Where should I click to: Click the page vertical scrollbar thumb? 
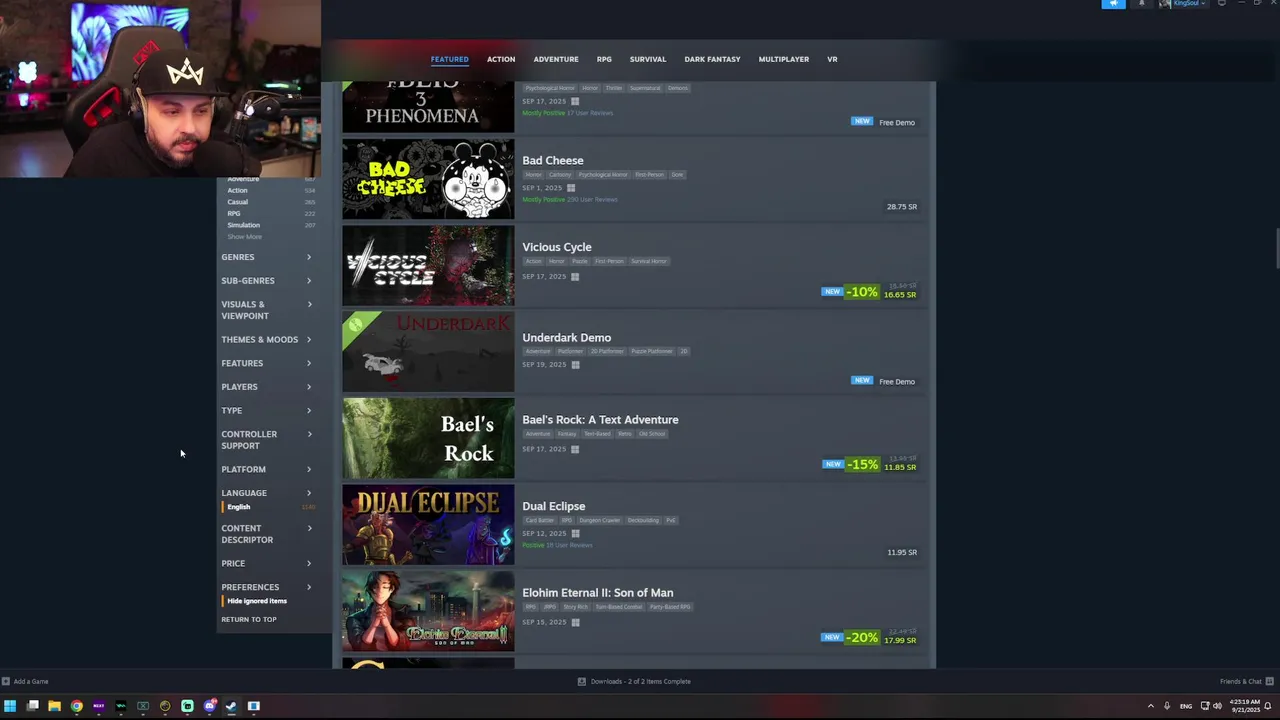1276,248
